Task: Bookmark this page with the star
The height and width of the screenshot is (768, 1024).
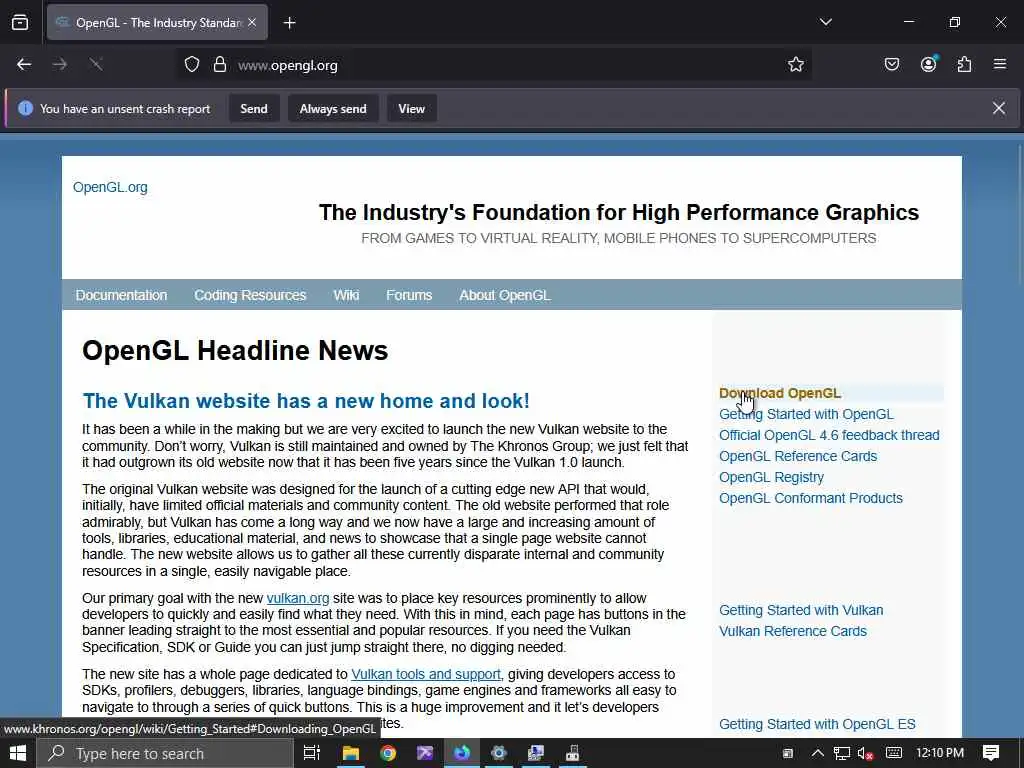Action: coord(795,65)
